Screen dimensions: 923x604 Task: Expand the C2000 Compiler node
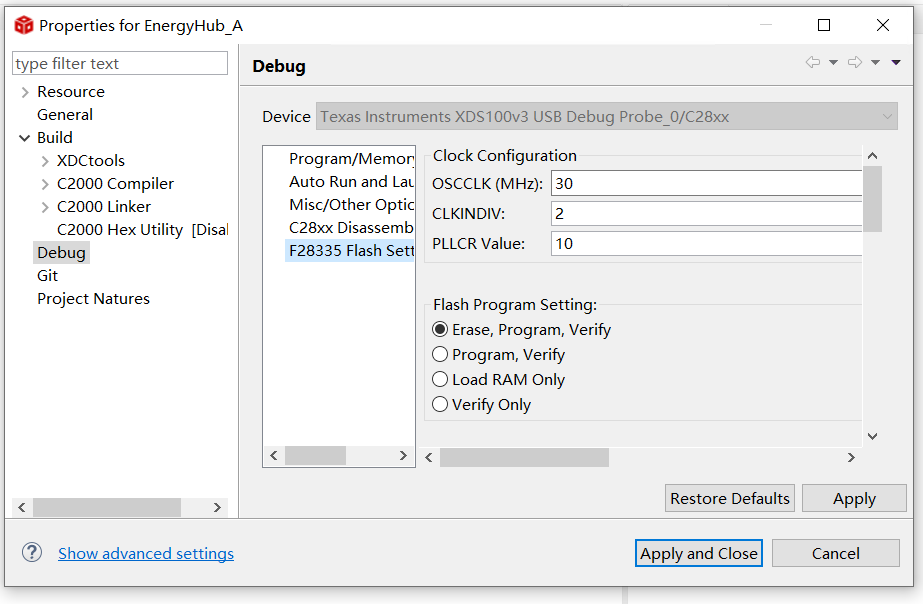45,184
